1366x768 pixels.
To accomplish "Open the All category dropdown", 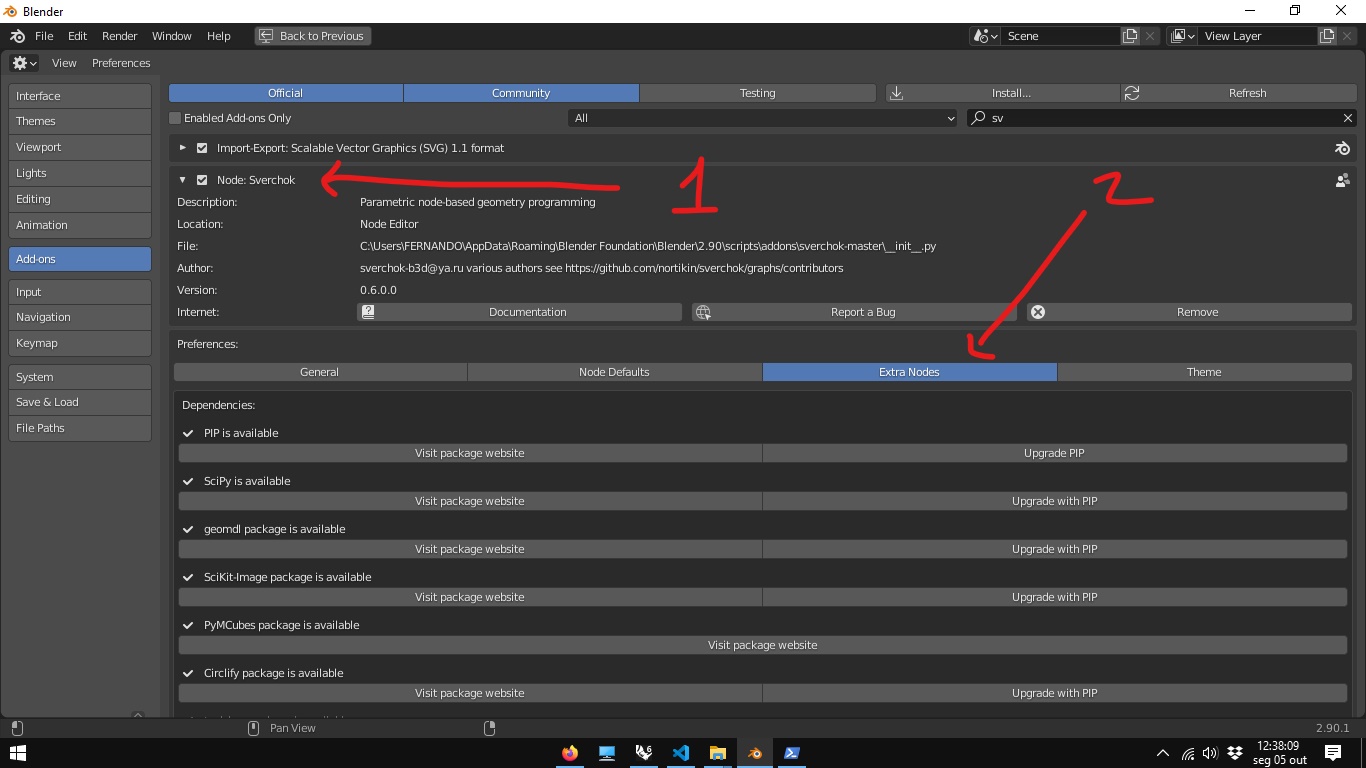I will click(763, 118).
